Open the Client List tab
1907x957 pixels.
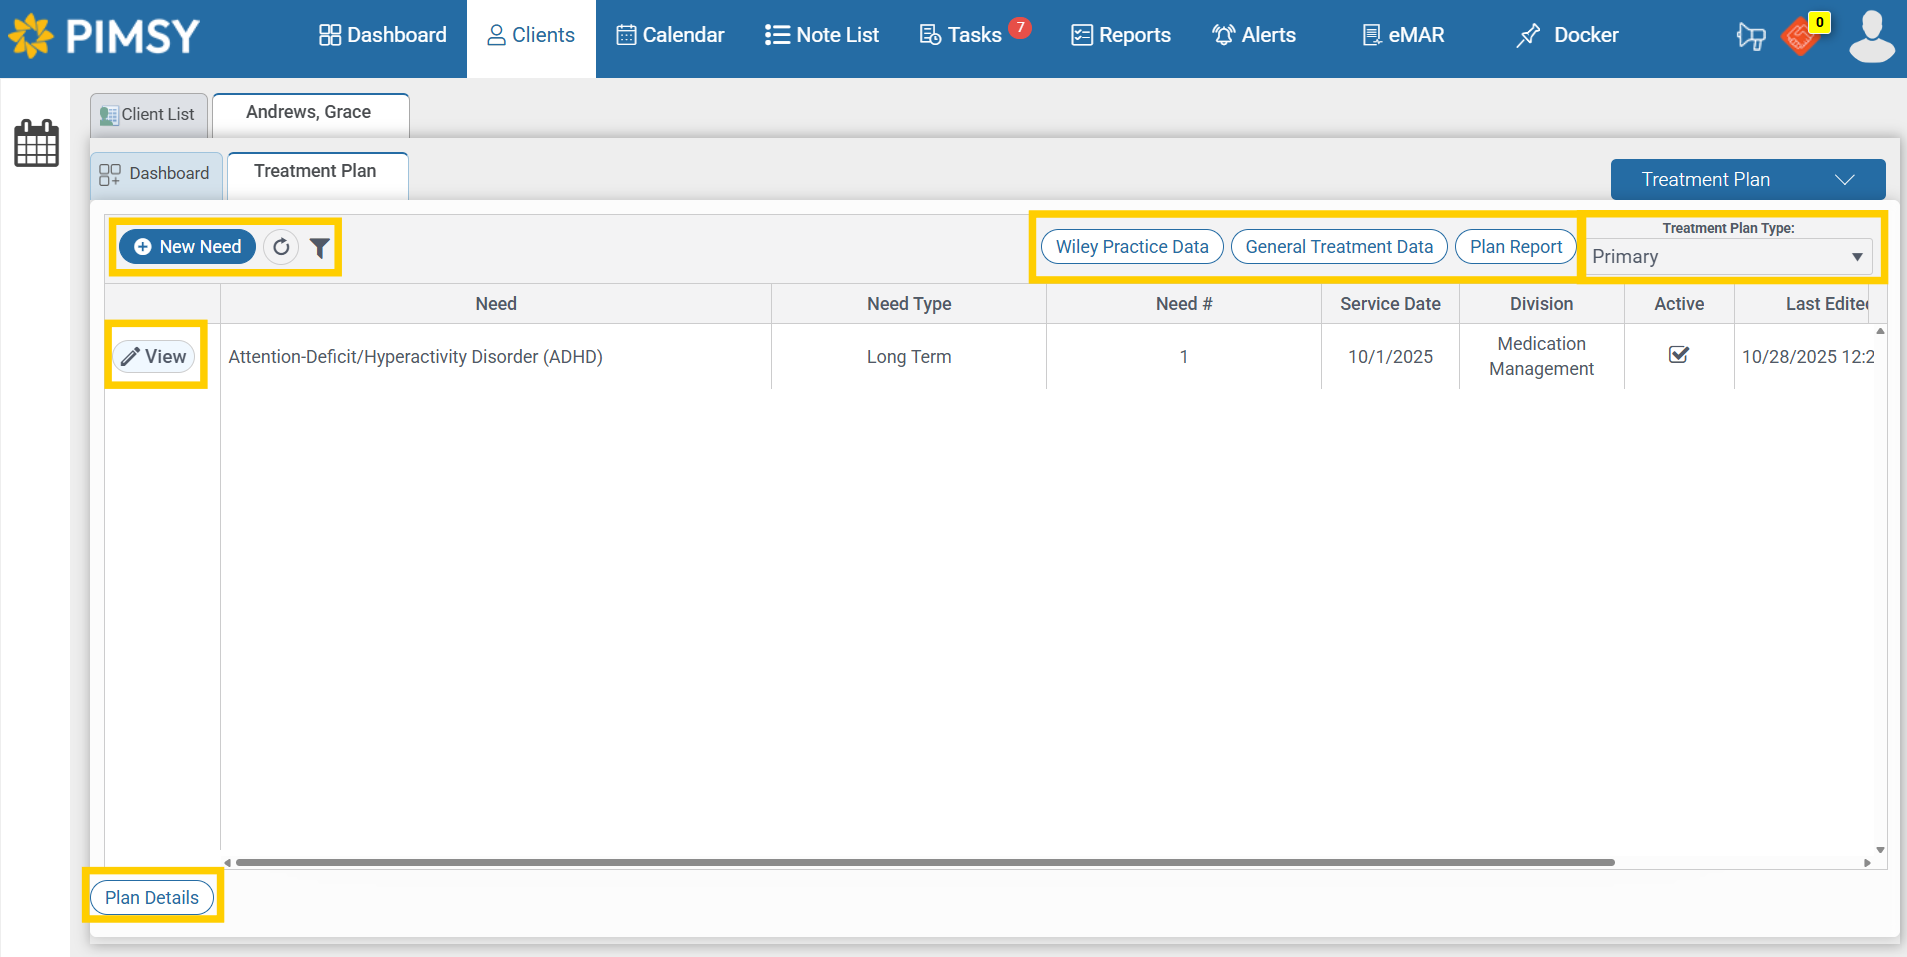click(x=147, y=114)
